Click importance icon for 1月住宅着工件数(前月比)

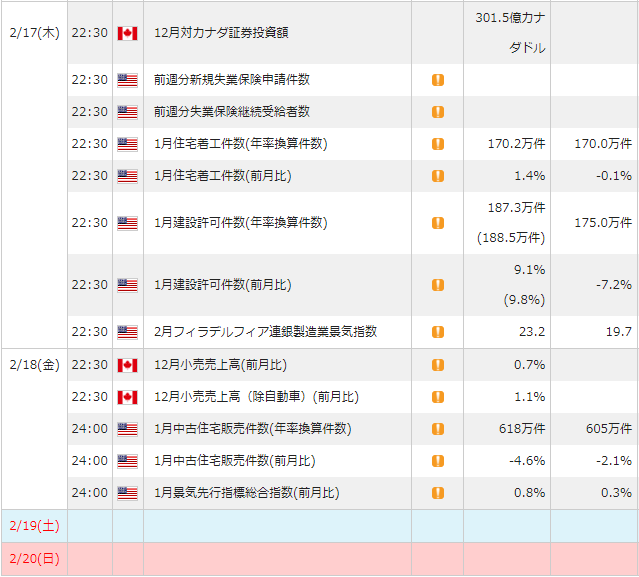click(438, 176)
